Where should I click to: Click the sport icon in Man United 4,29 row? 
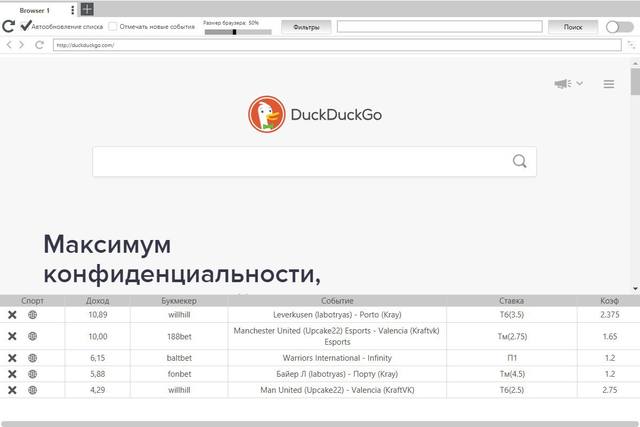pos(32,390)
